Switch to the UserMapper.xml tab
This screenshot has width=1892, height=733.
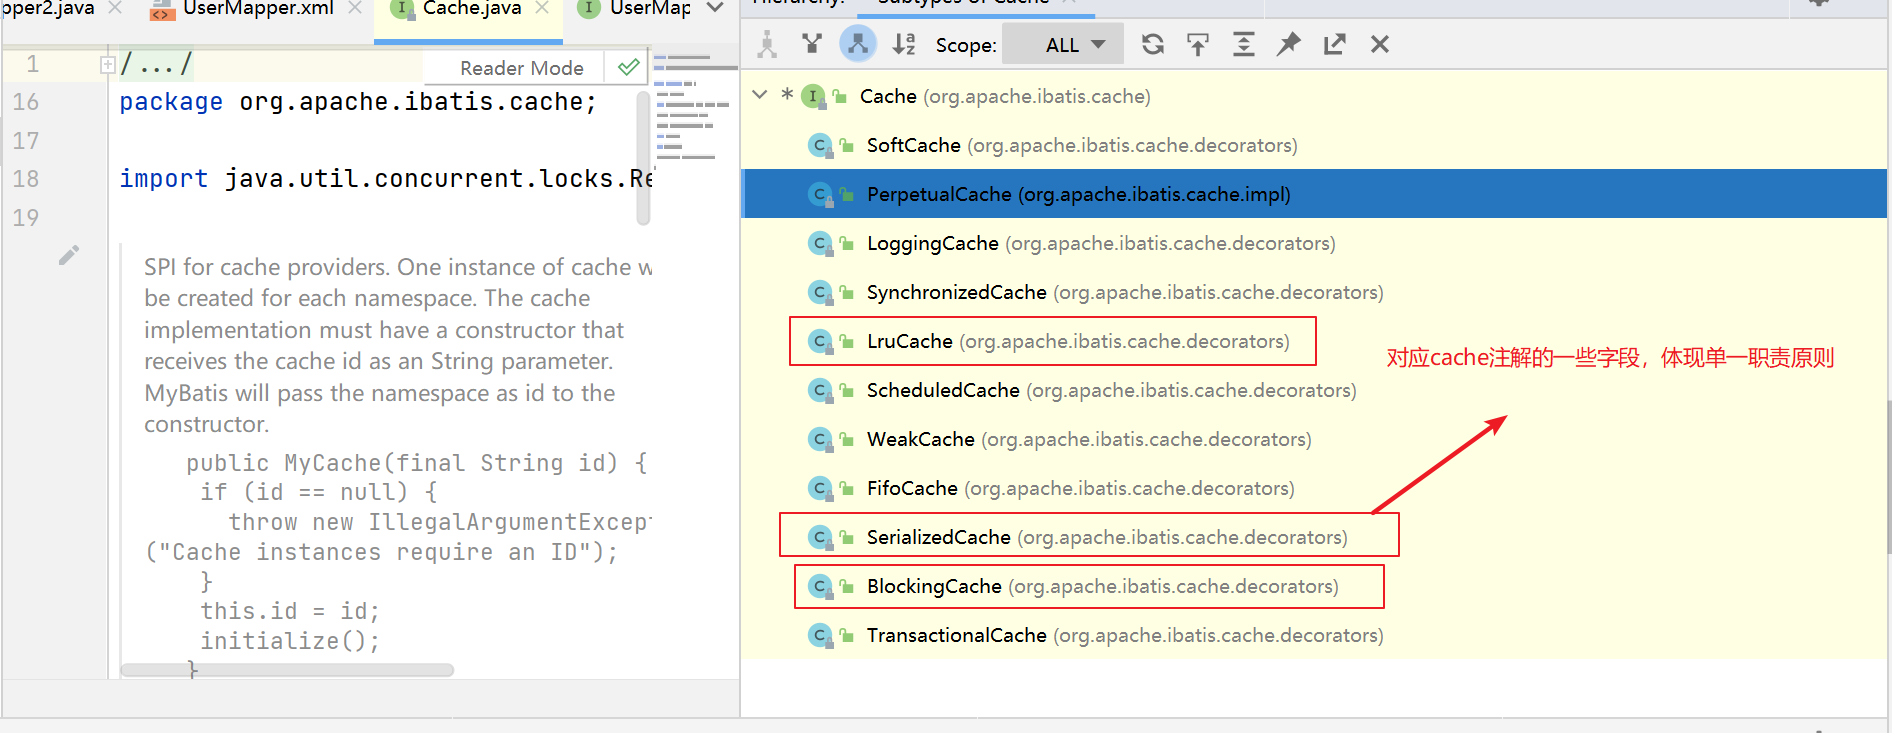[x=258, y=8]
